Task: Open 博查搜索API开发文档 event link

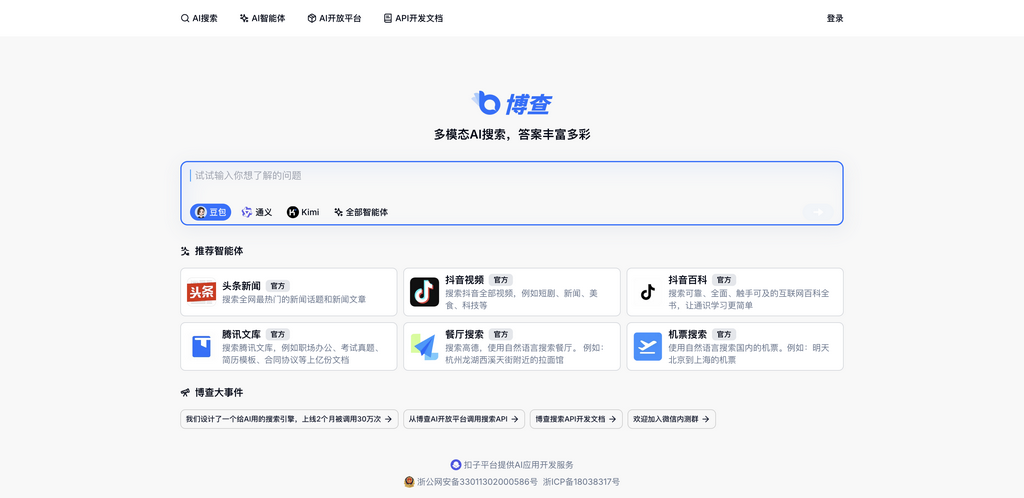Action: click(576, 419)
